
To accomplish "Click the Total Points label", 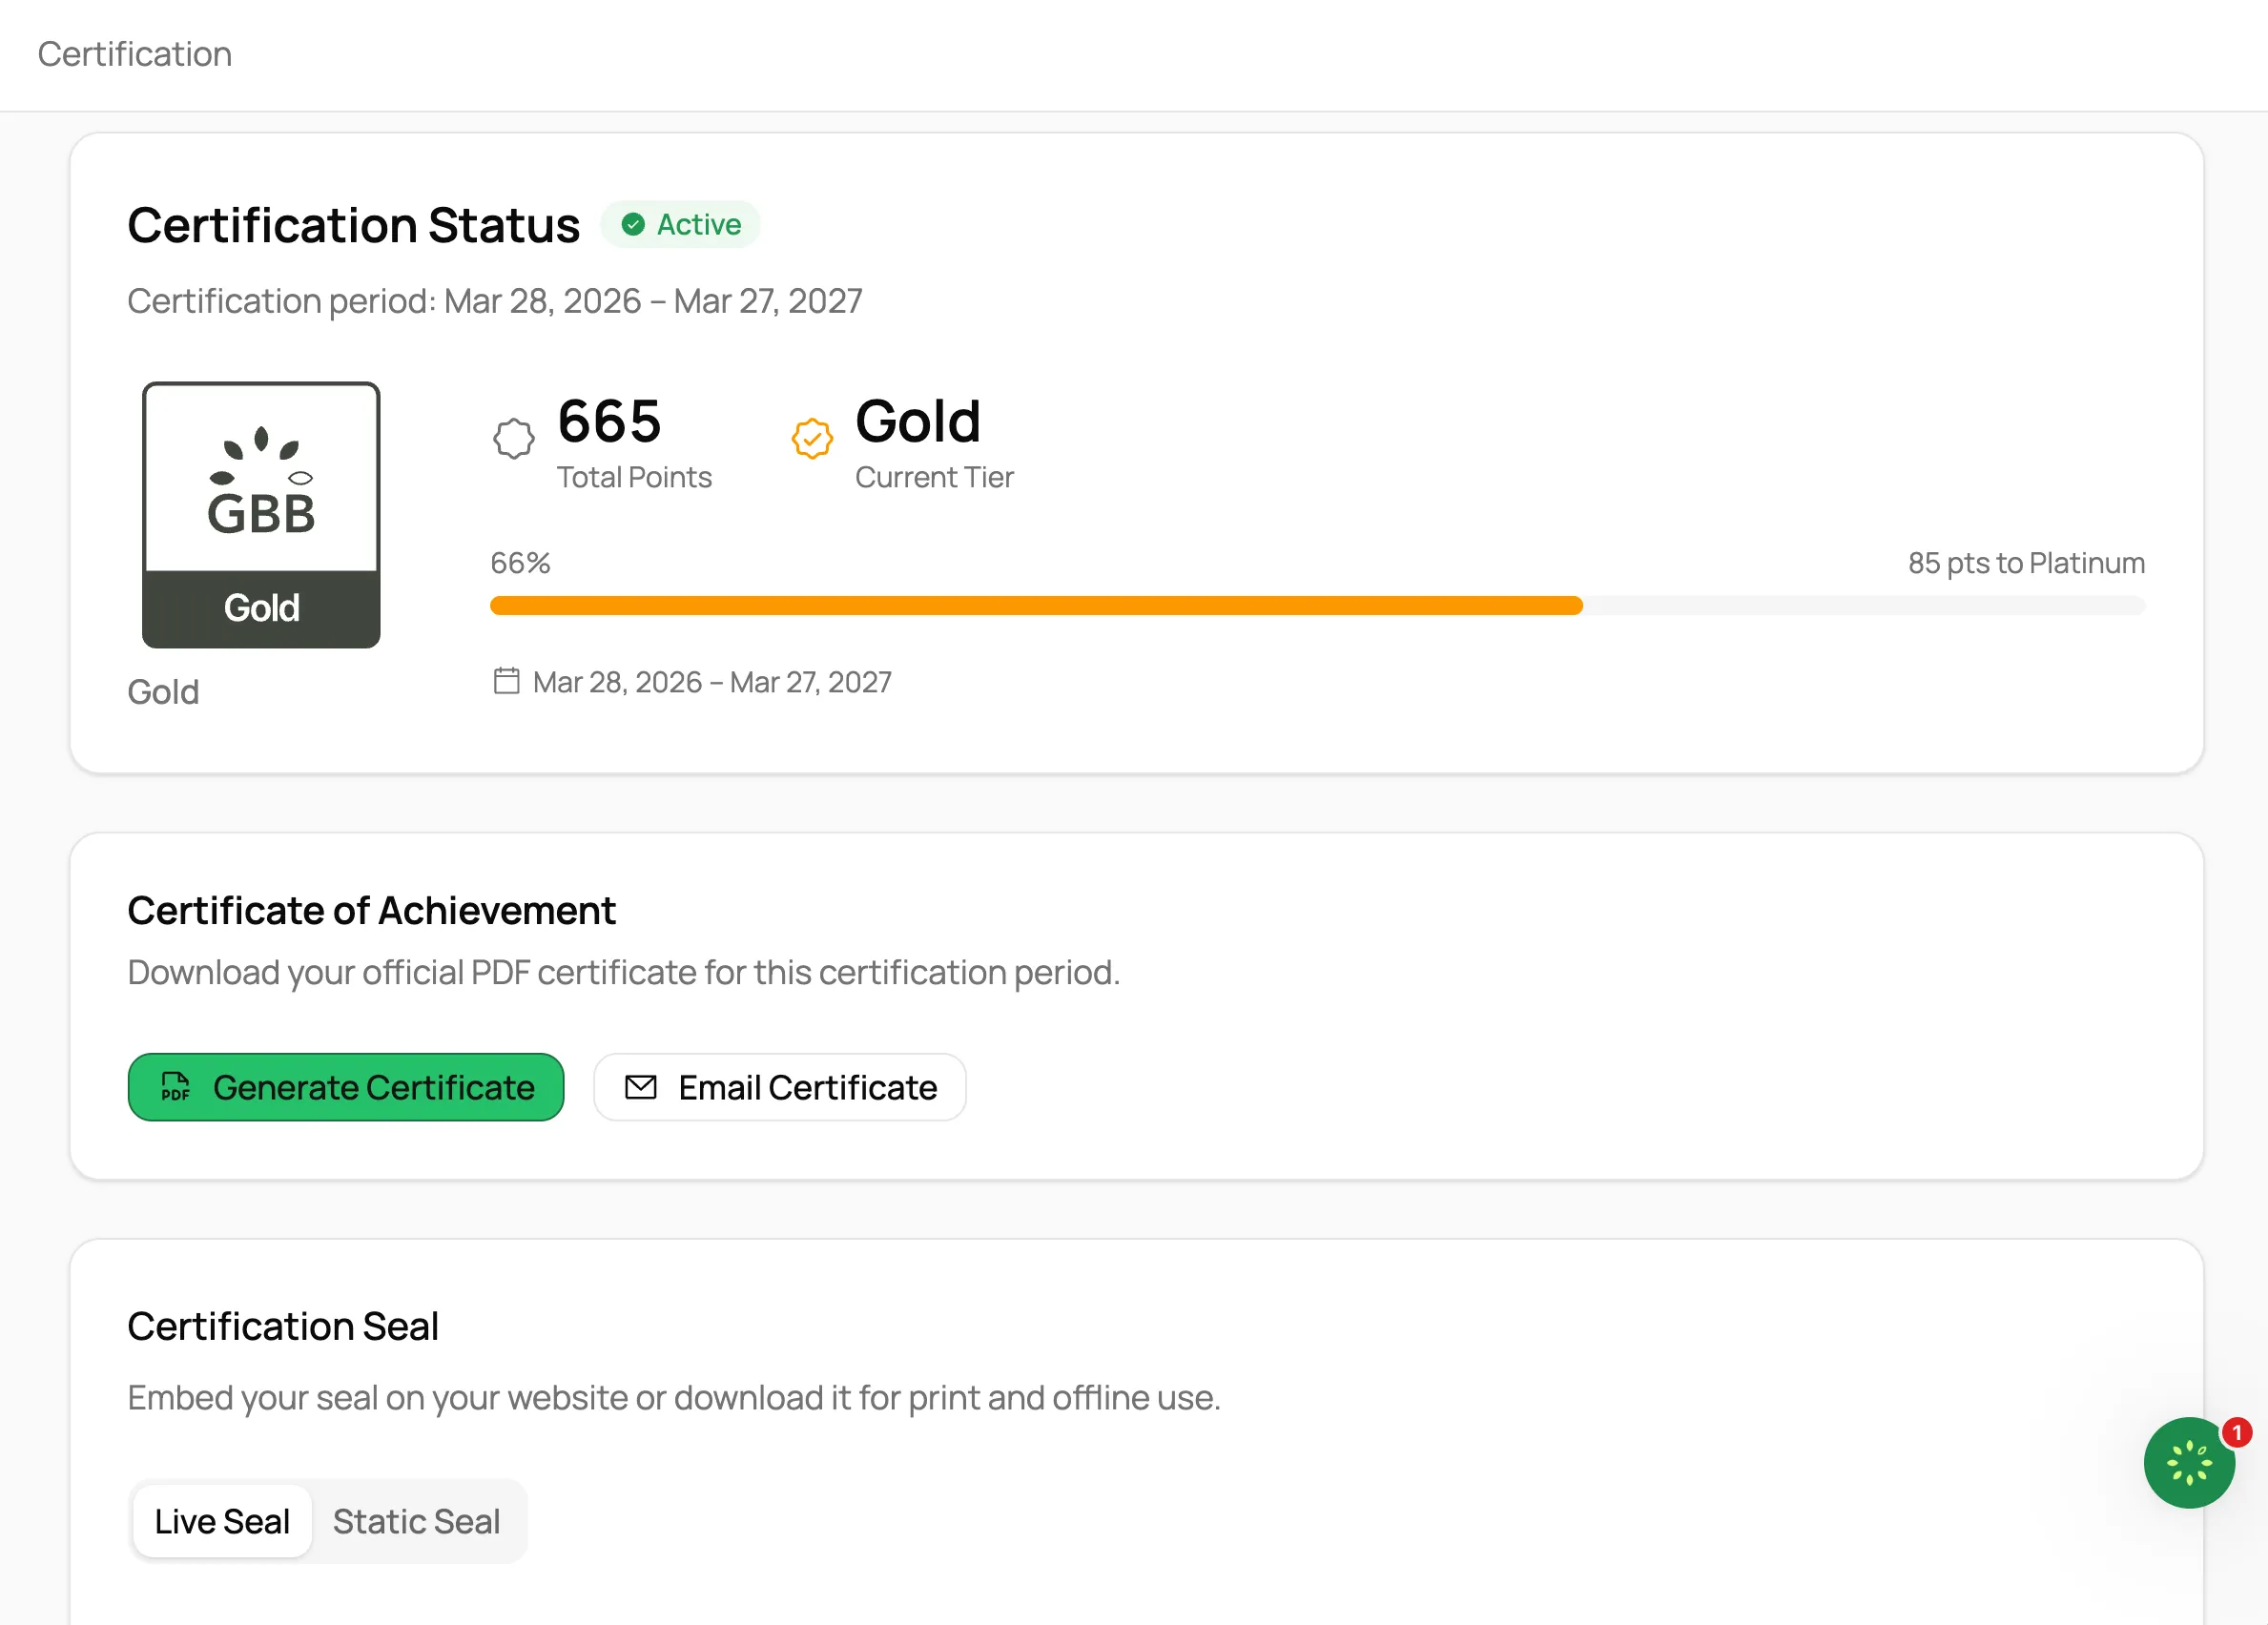I will 634,478.
